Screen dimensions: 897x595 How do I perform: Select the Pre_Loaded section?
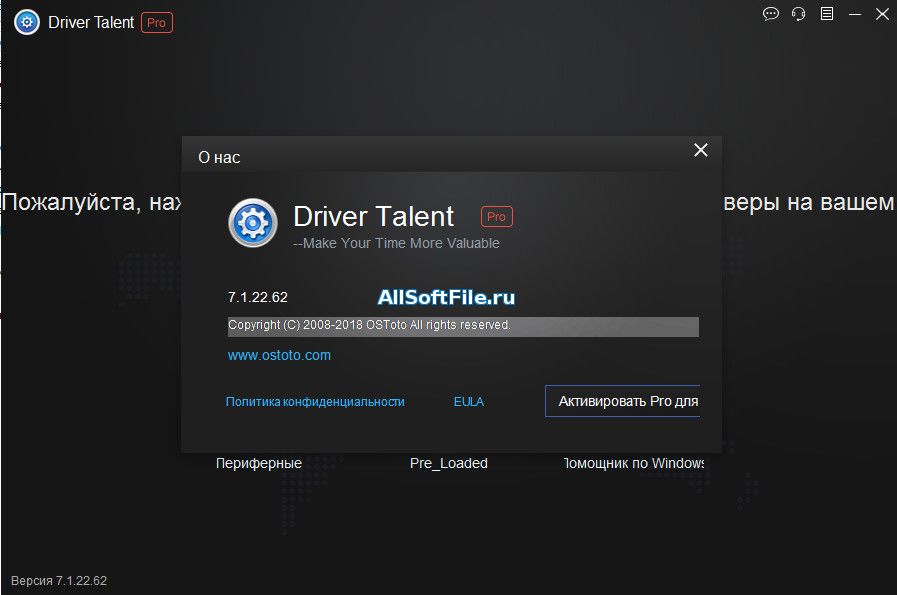[x=449, y=463]
